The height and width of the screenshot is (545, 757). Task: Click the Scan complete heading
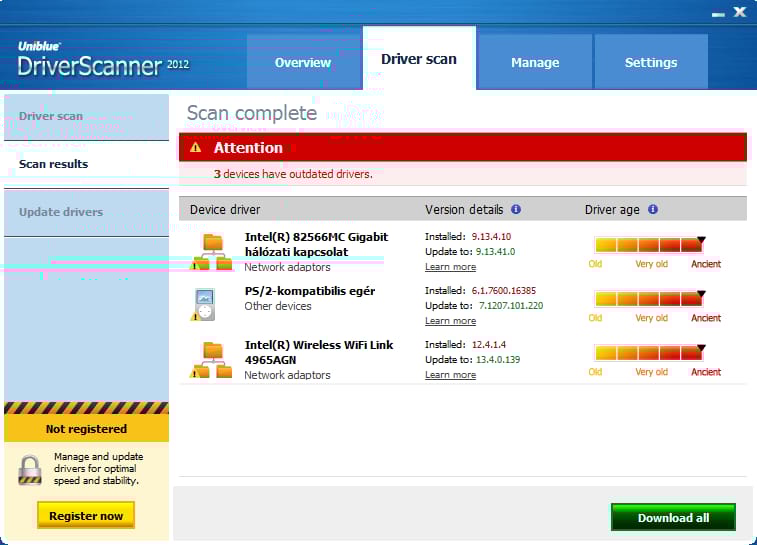point(252,113)
